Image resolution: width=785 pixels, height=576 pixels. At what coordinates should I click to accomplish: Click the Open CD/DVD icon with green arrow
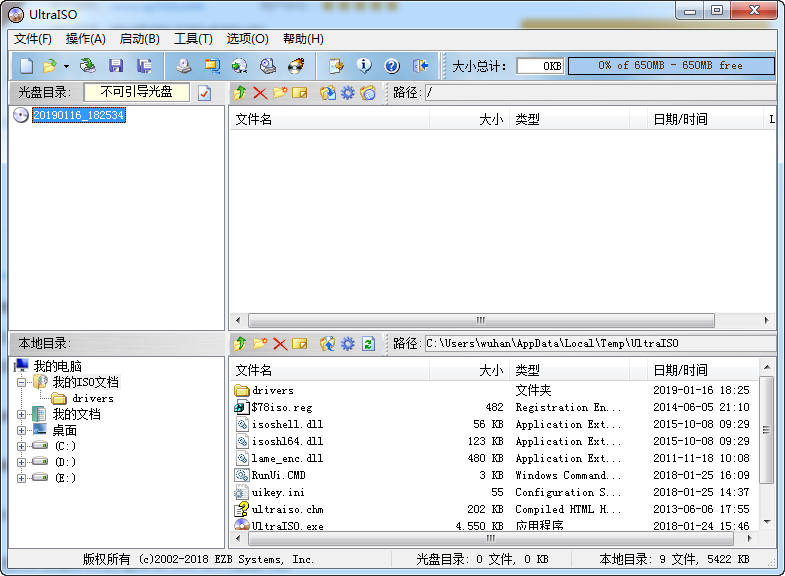click(88, 66)
